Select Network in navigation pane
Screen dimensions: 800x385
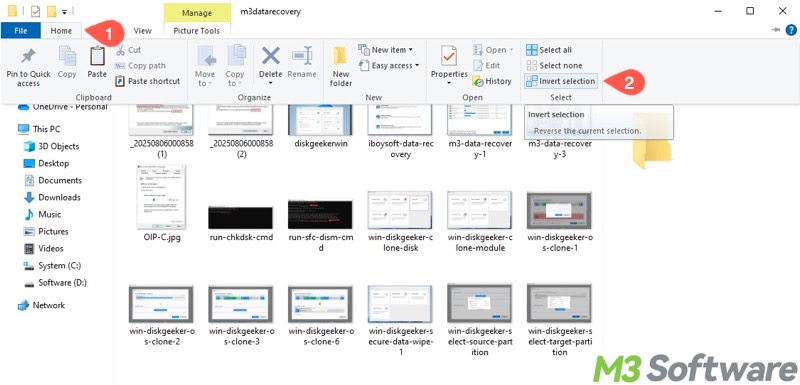point(41,305)
